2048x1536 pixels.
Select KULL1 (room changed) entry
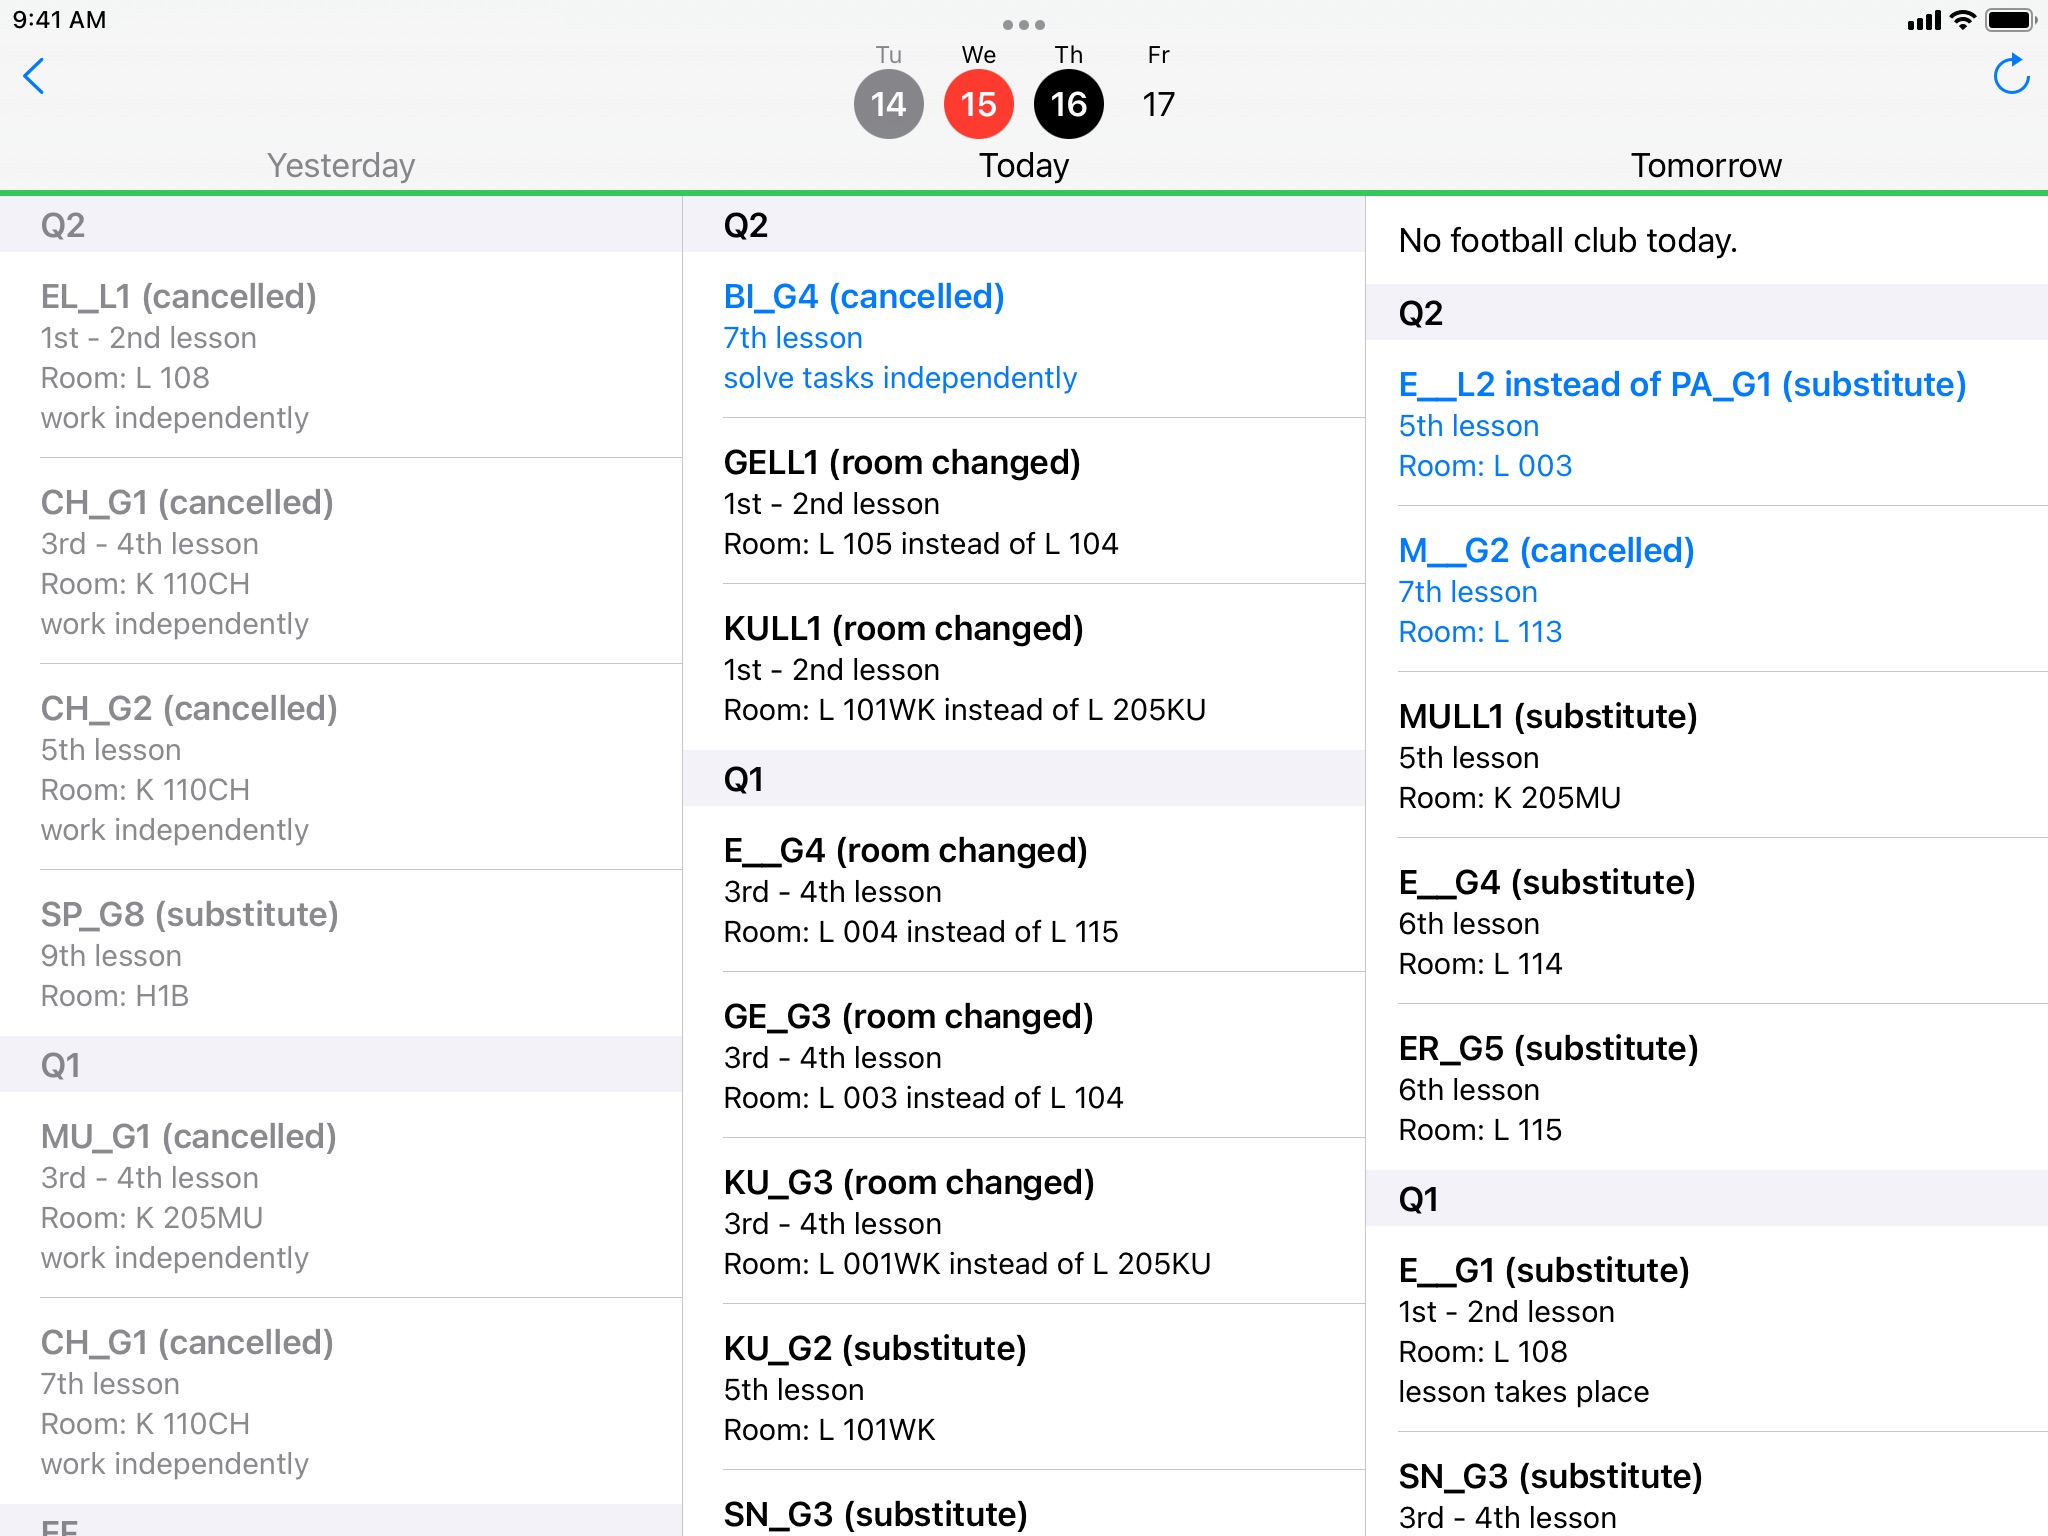point(1024,667)
